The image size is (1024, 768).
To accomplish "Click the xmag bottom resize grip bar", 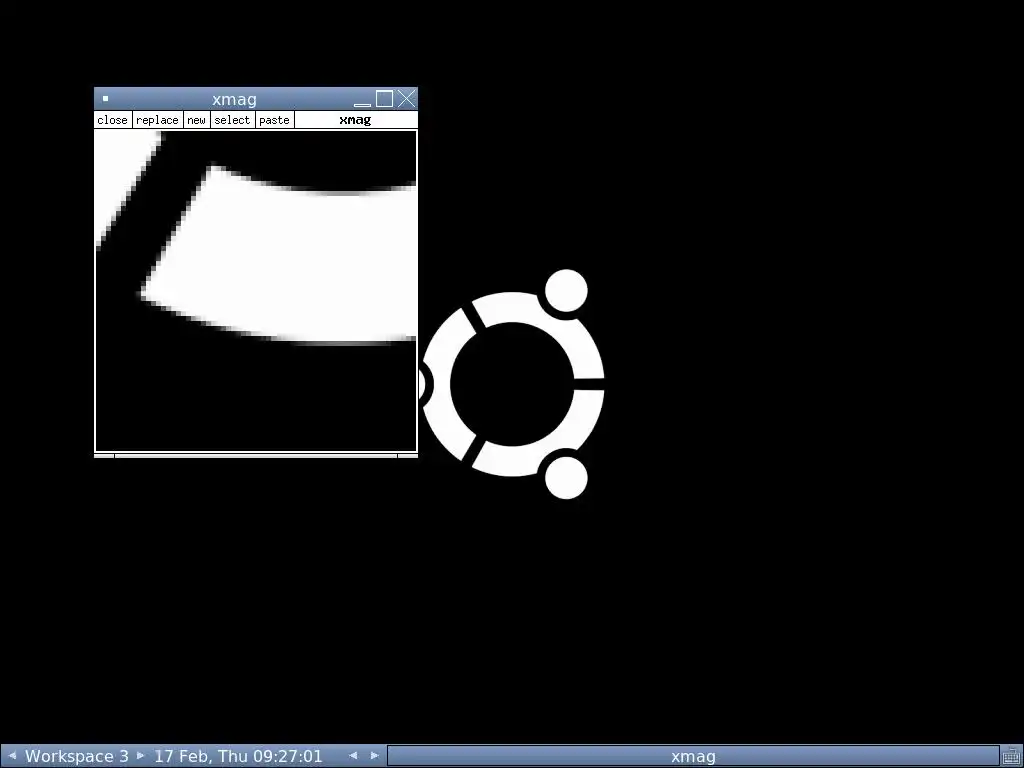I will 256,456.
